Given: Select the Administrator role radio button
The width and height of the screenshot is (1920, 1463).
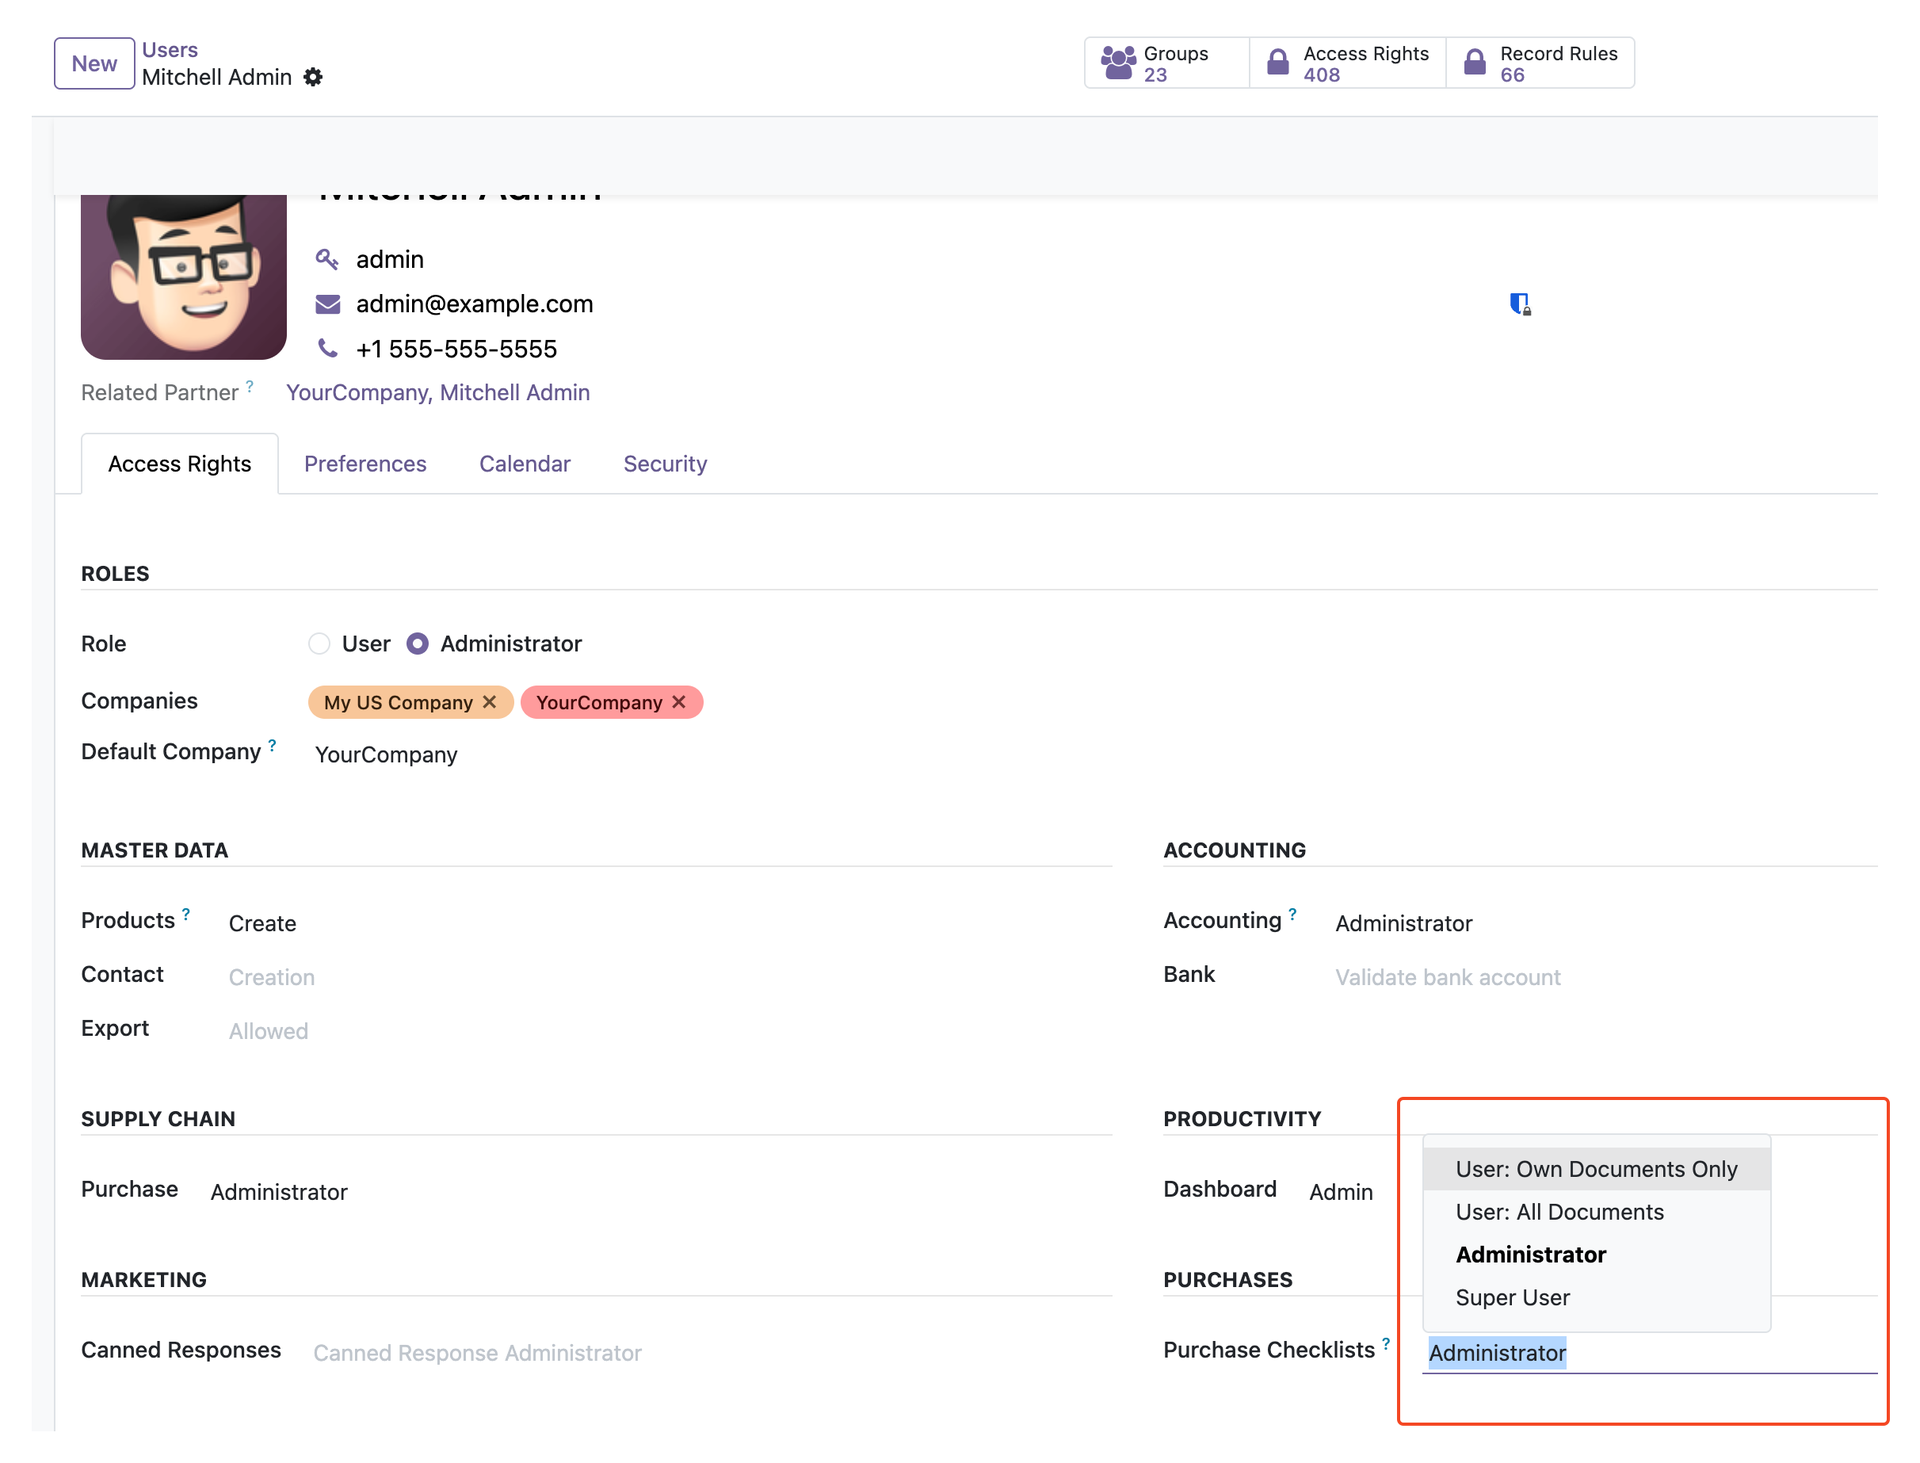Looking at the screenshot, I should (417, 643).
